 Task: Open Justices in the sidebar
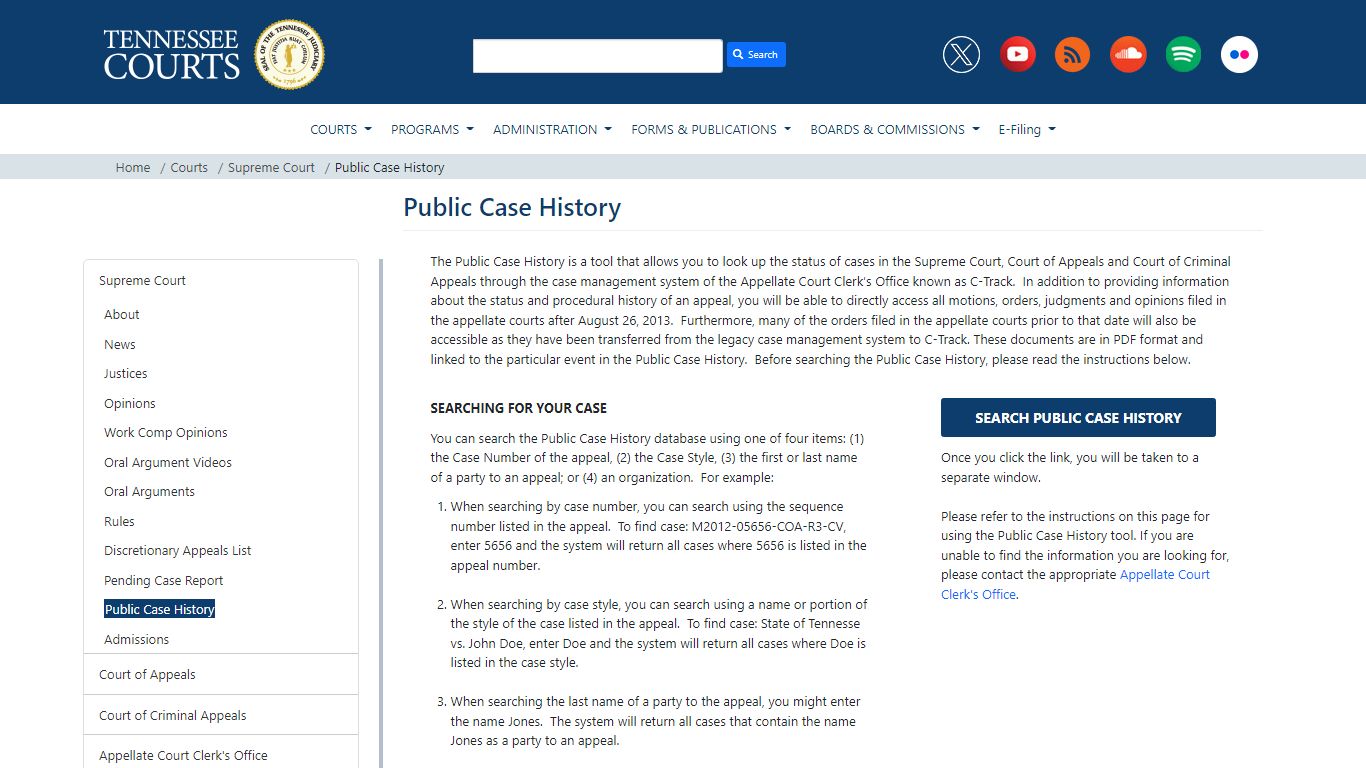point(126,373)
